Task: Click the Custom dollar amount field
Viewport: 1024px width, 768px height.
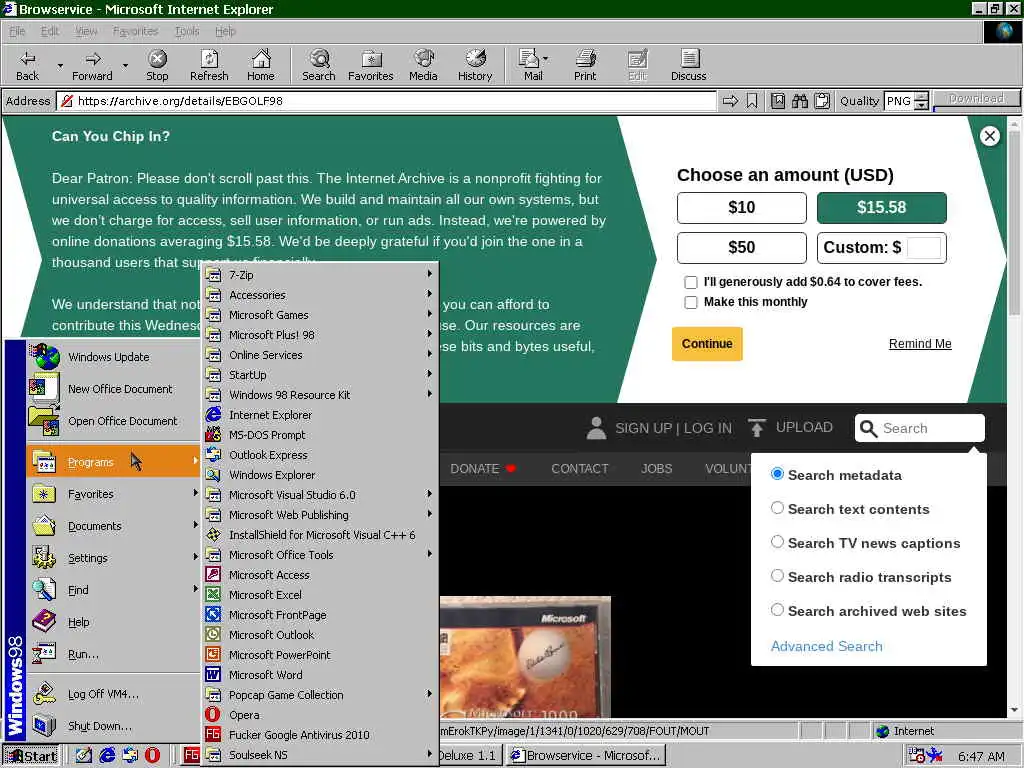Action: [x=924, y=248]
